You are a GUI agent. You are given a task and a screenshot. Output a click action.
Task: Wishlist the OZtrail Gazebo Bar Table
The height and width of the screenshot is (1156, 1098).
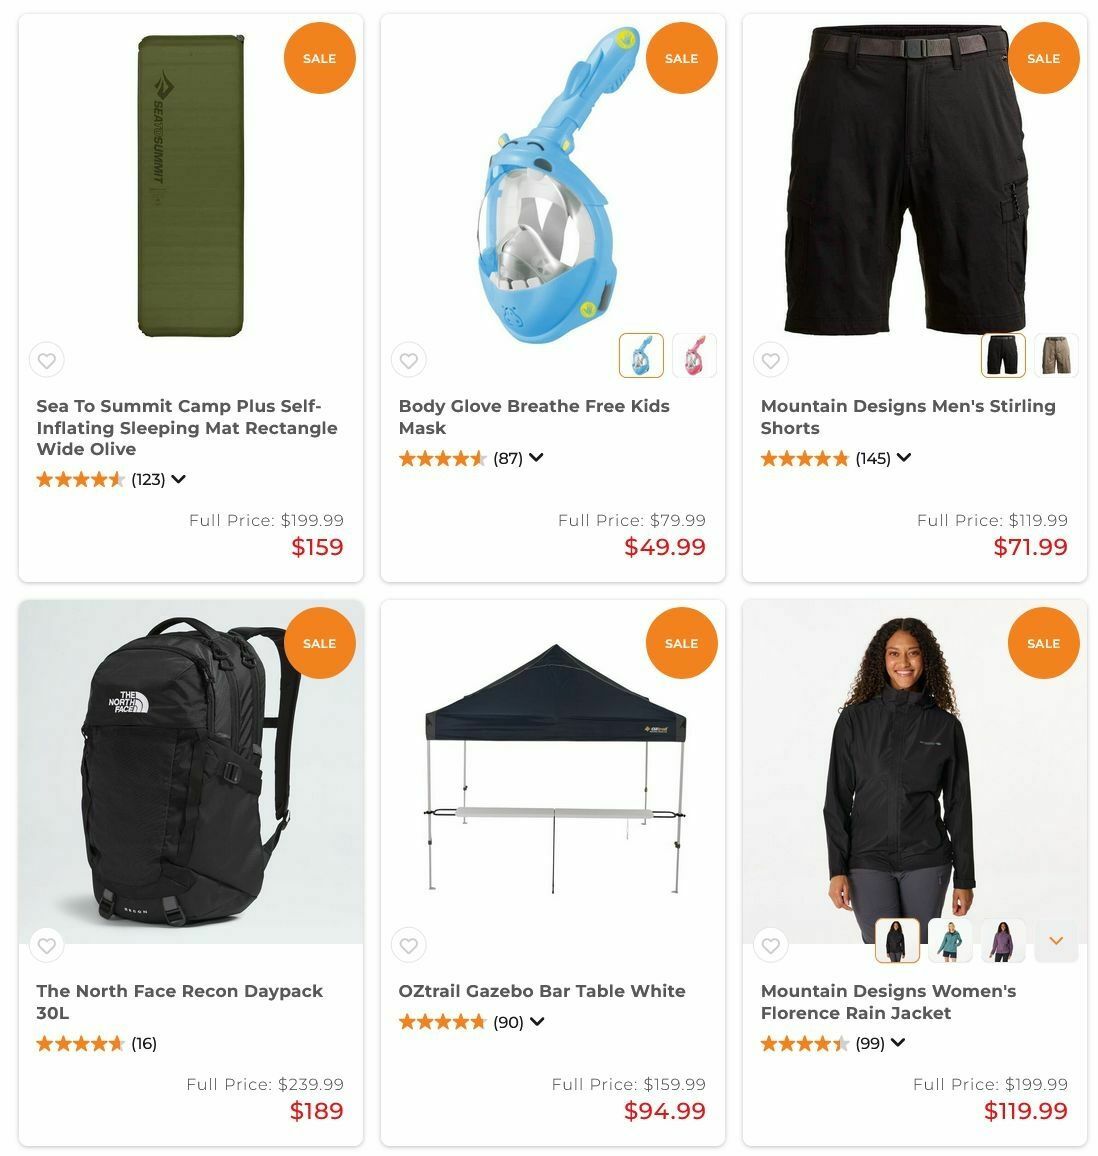[409, 945]
